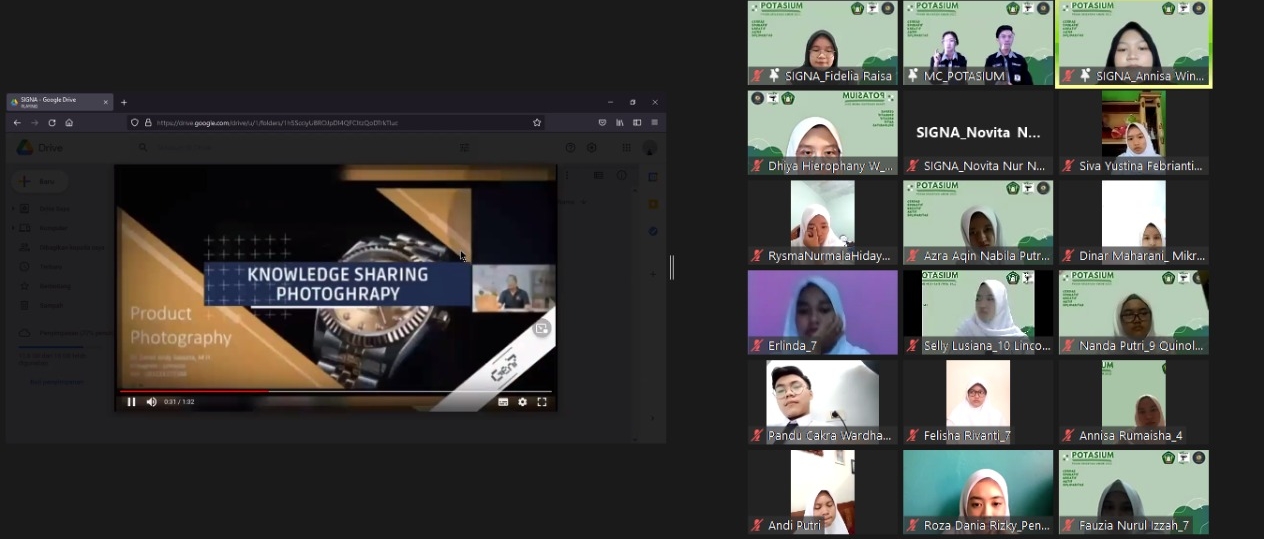
Task: Open Calendar in Drive side panel
Action: (653, 177)
